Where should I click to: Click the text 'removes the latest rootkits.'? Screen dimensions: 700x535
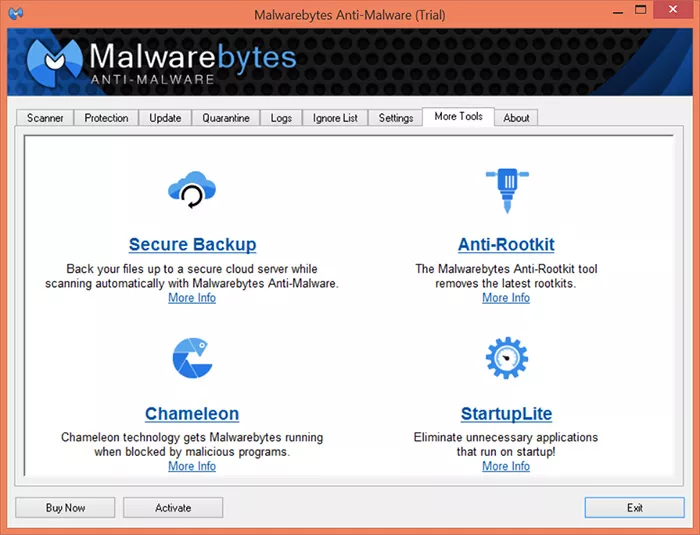(506, 283)
